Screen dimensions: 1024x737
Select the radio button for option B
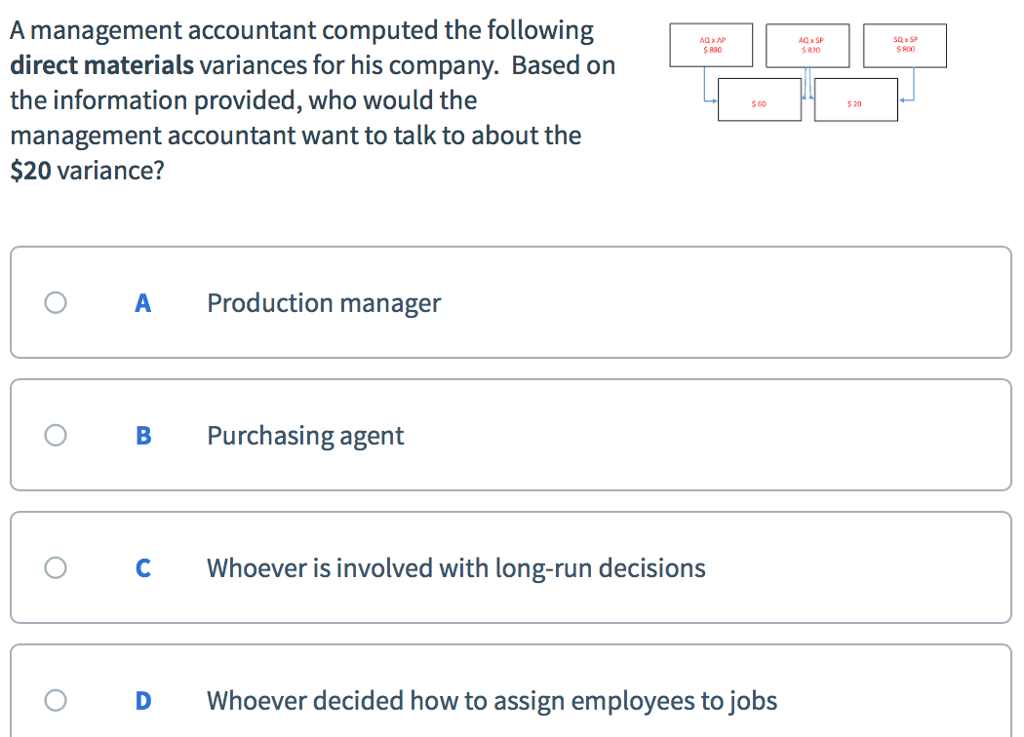55,435
